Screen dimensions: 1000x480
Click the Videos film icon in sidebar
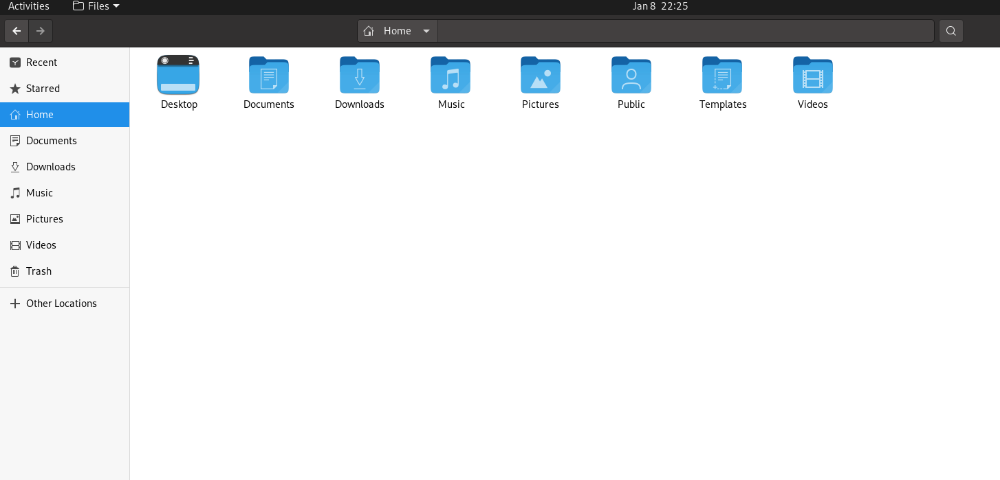(x=15, y=245)
